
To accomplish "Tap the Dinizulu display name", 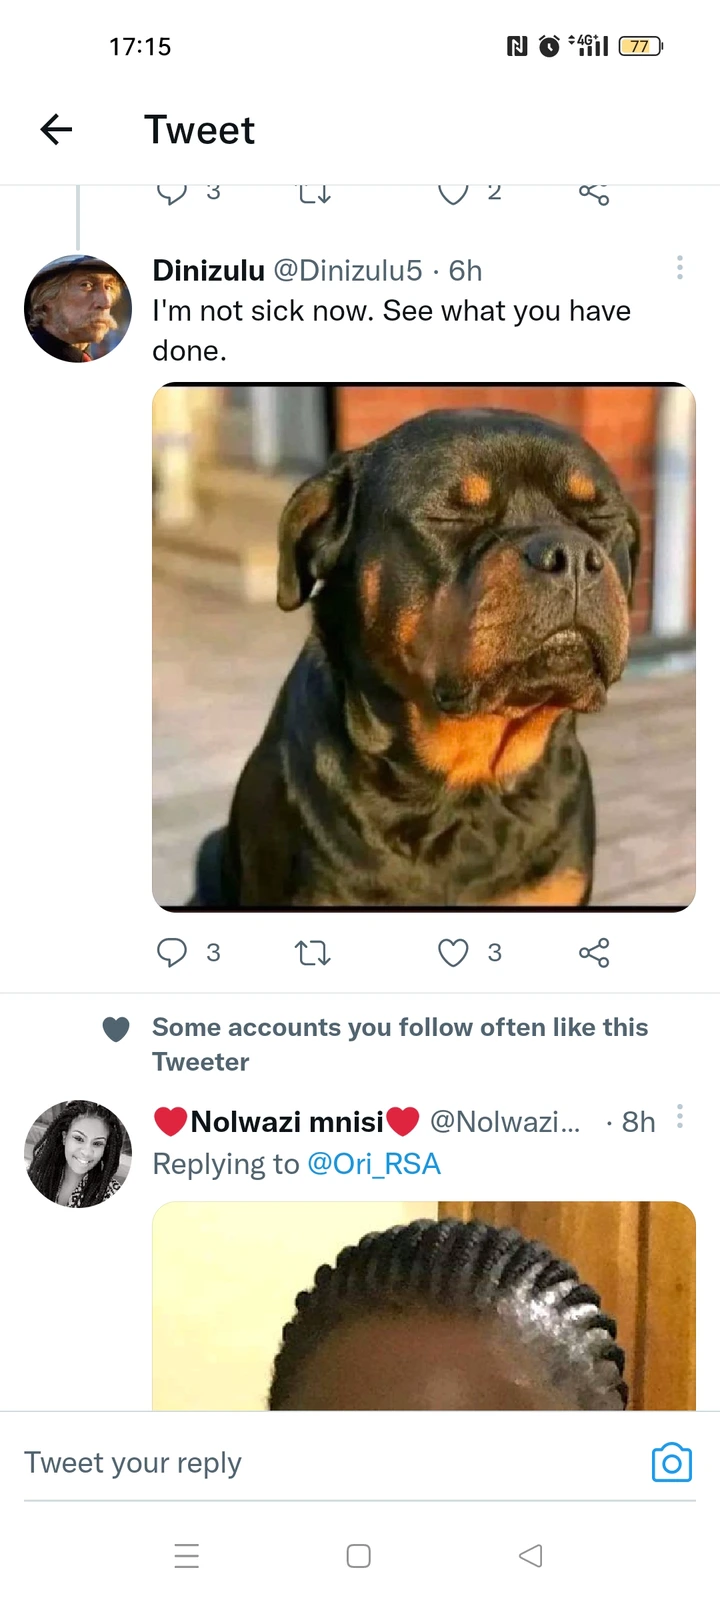I will [208, 270].
